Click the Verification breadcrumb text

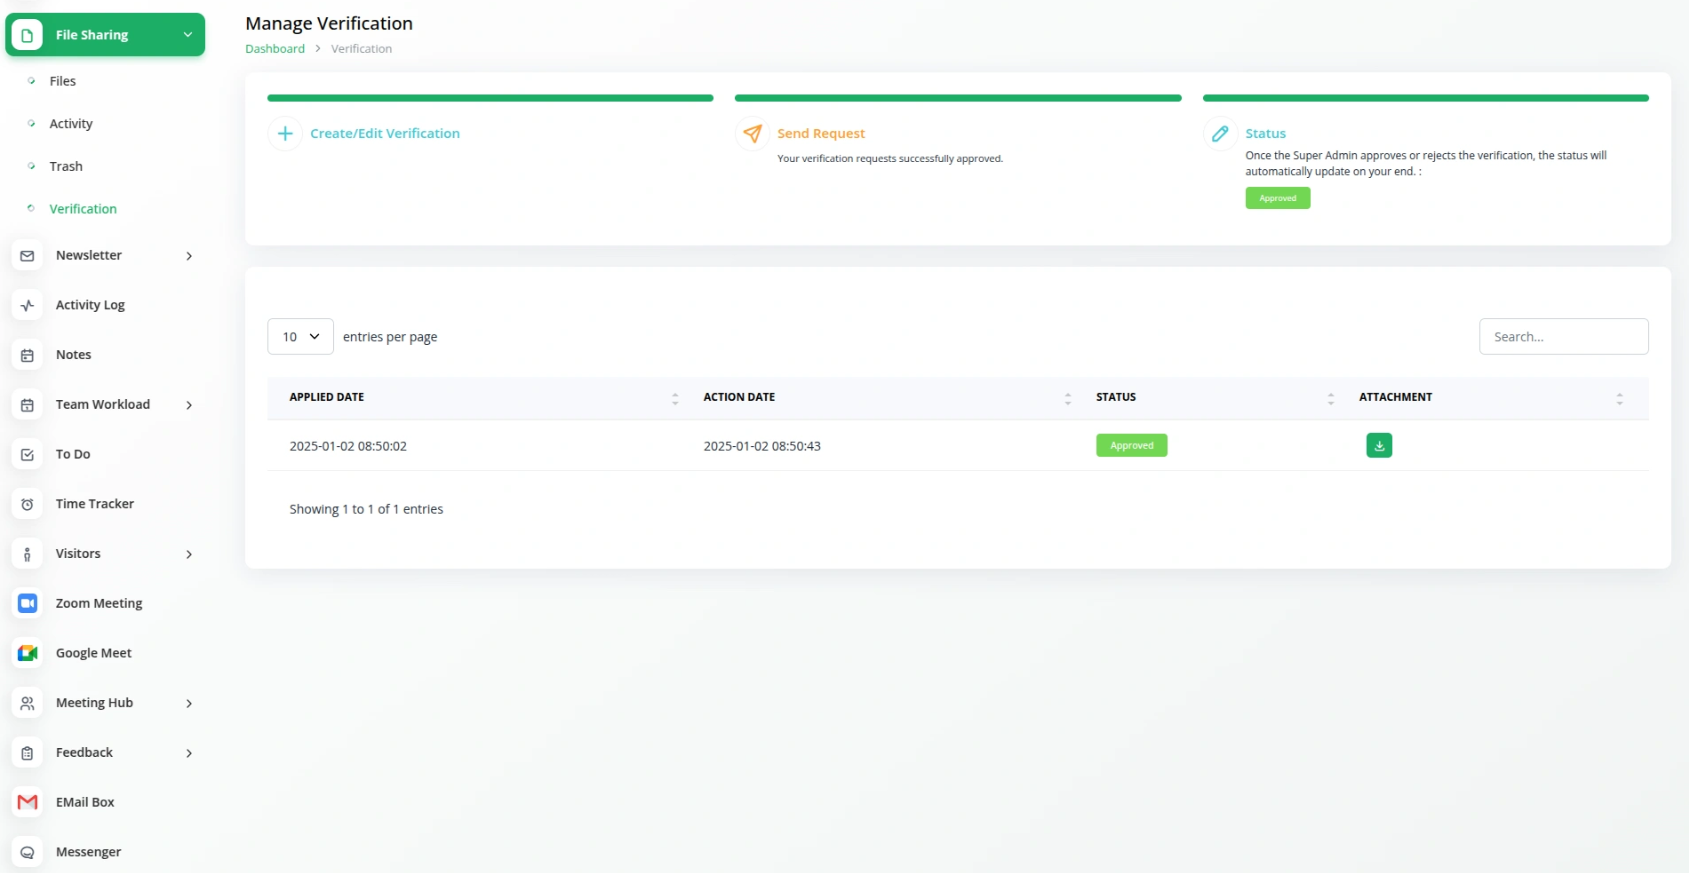click(362, 49)
